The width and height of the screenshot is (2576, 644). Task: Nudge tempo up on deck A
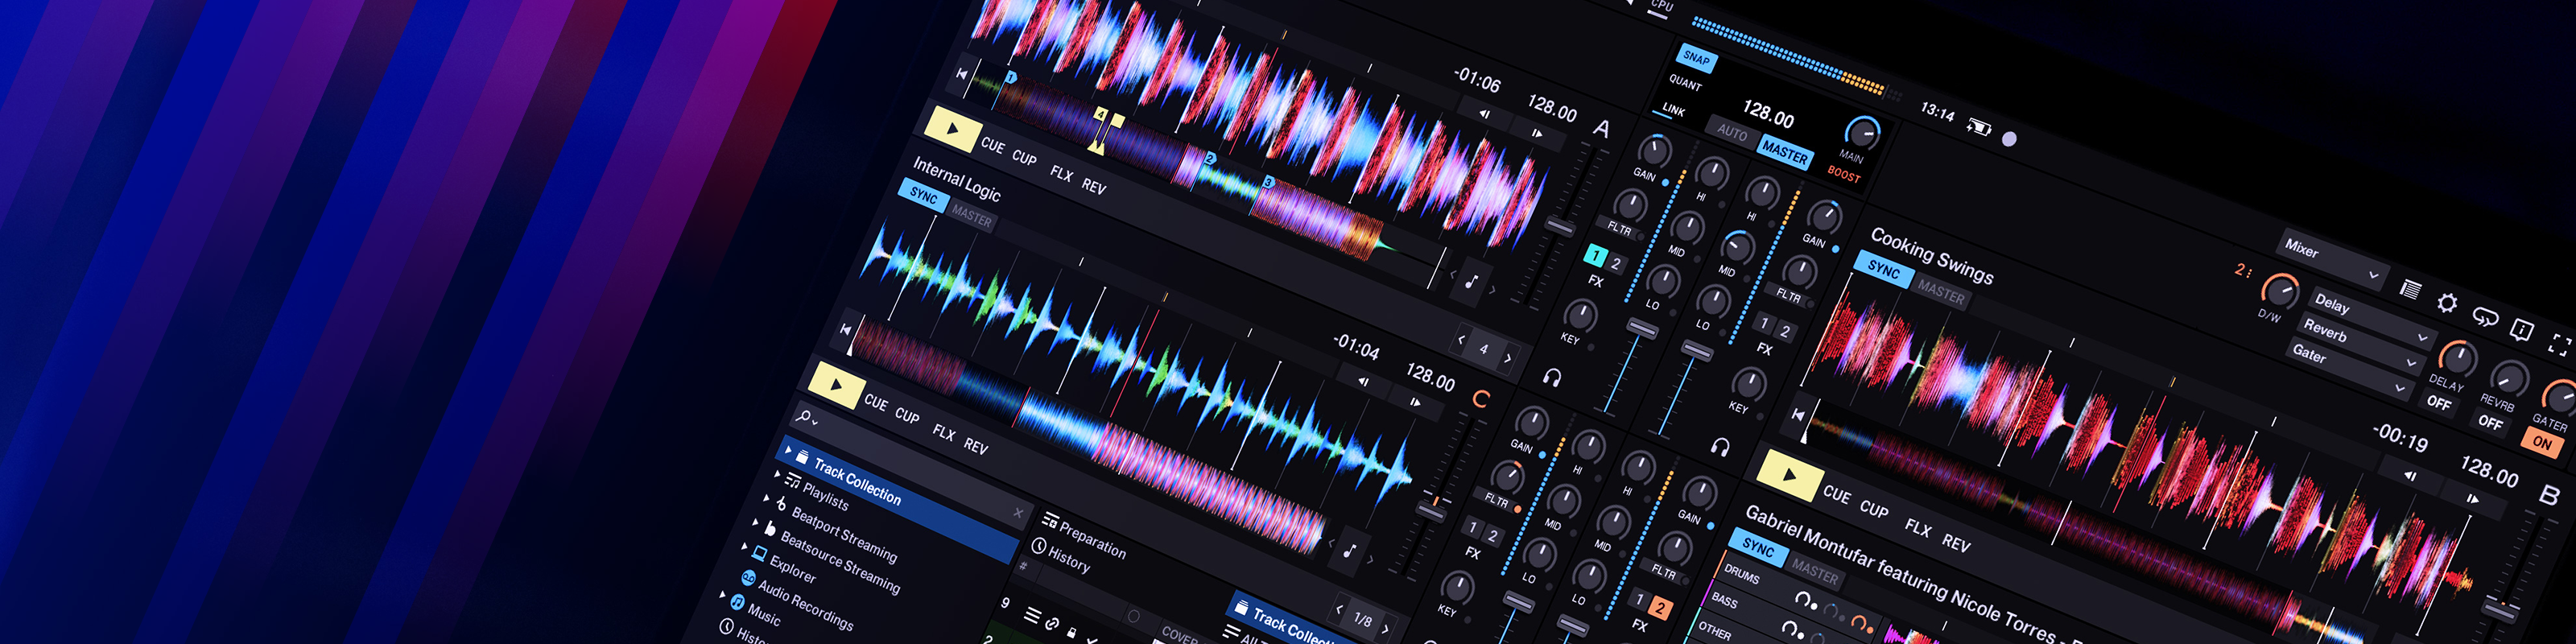(x=1537, y=133)
